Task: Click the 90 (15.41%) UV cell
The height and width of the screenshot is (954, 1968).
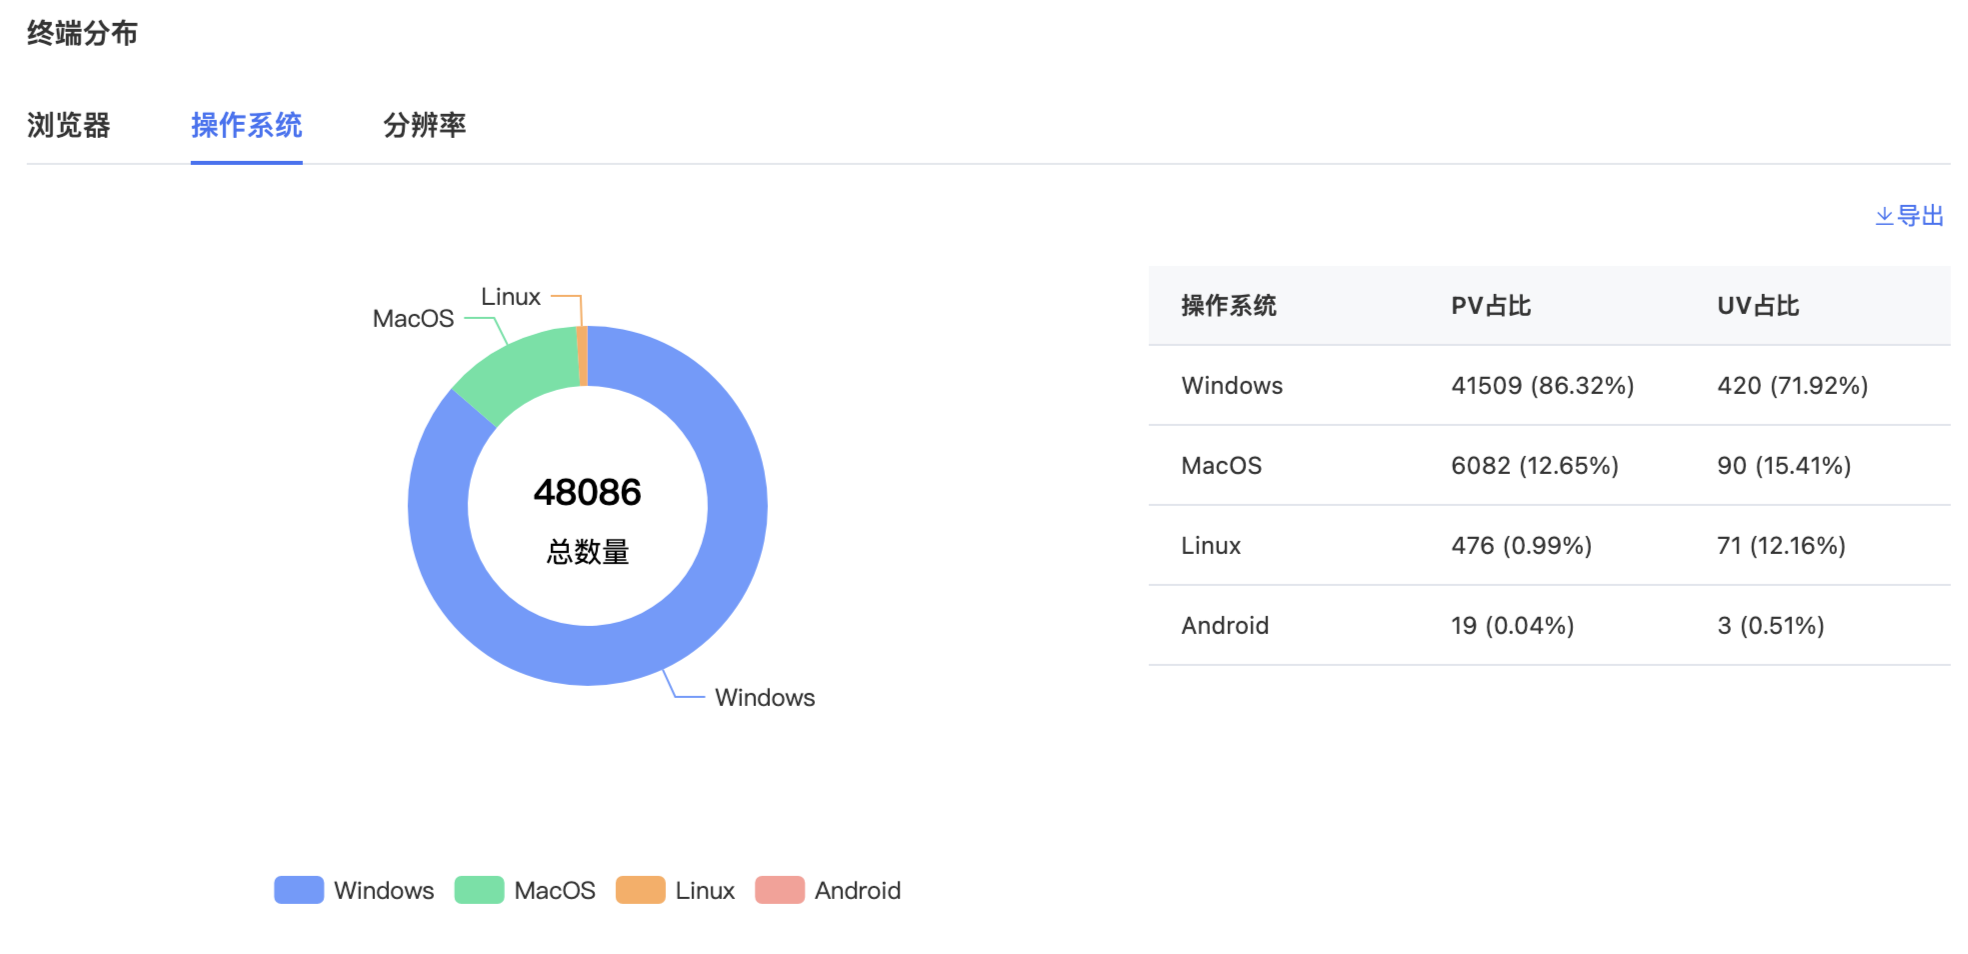Action: coord(1784,466)
